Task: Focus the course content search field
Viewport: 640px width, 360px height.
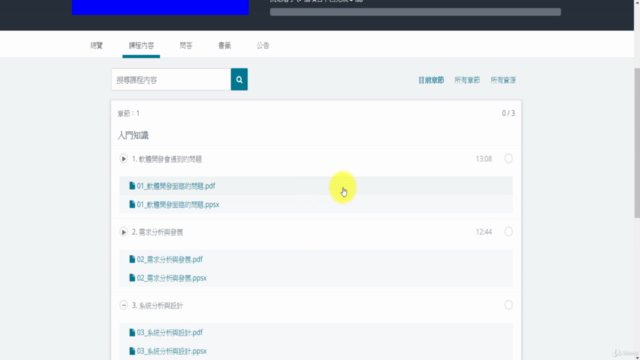Action: [171, 80]
